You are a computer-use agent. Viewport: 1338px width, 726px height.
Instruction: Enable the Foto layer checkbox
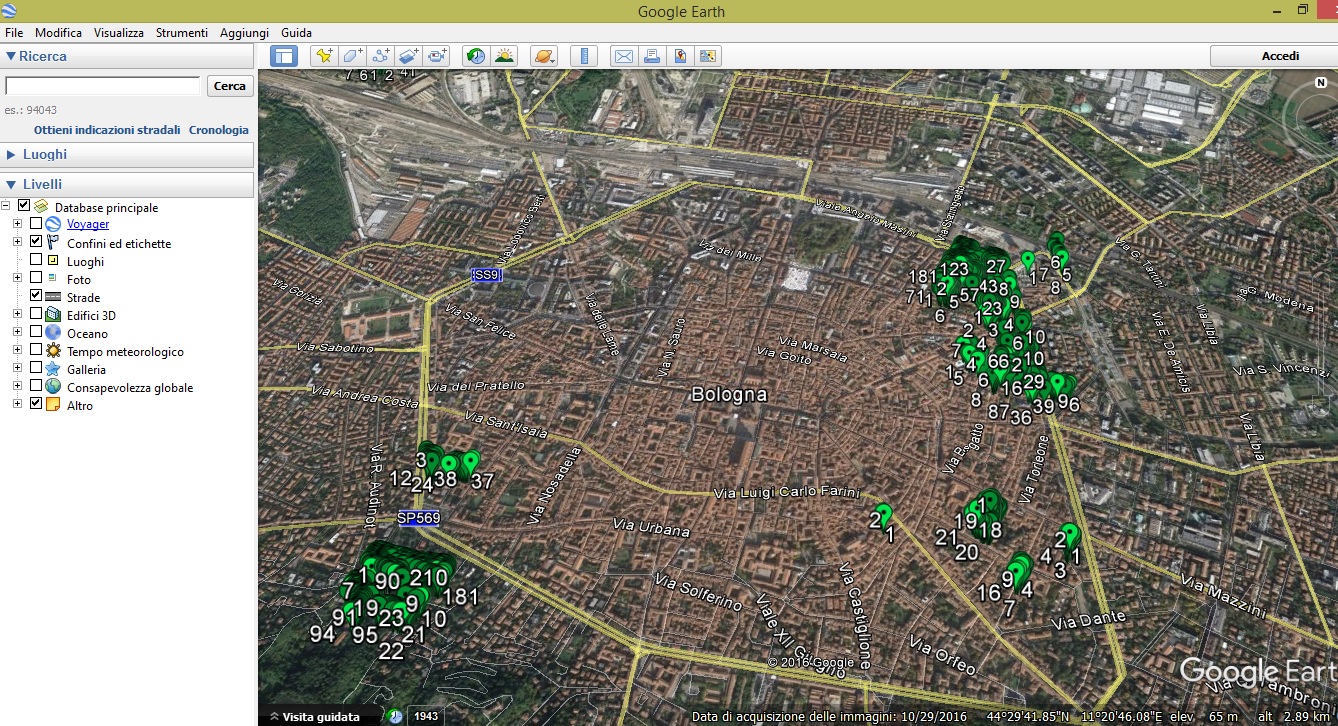click(x=36, y=278)
